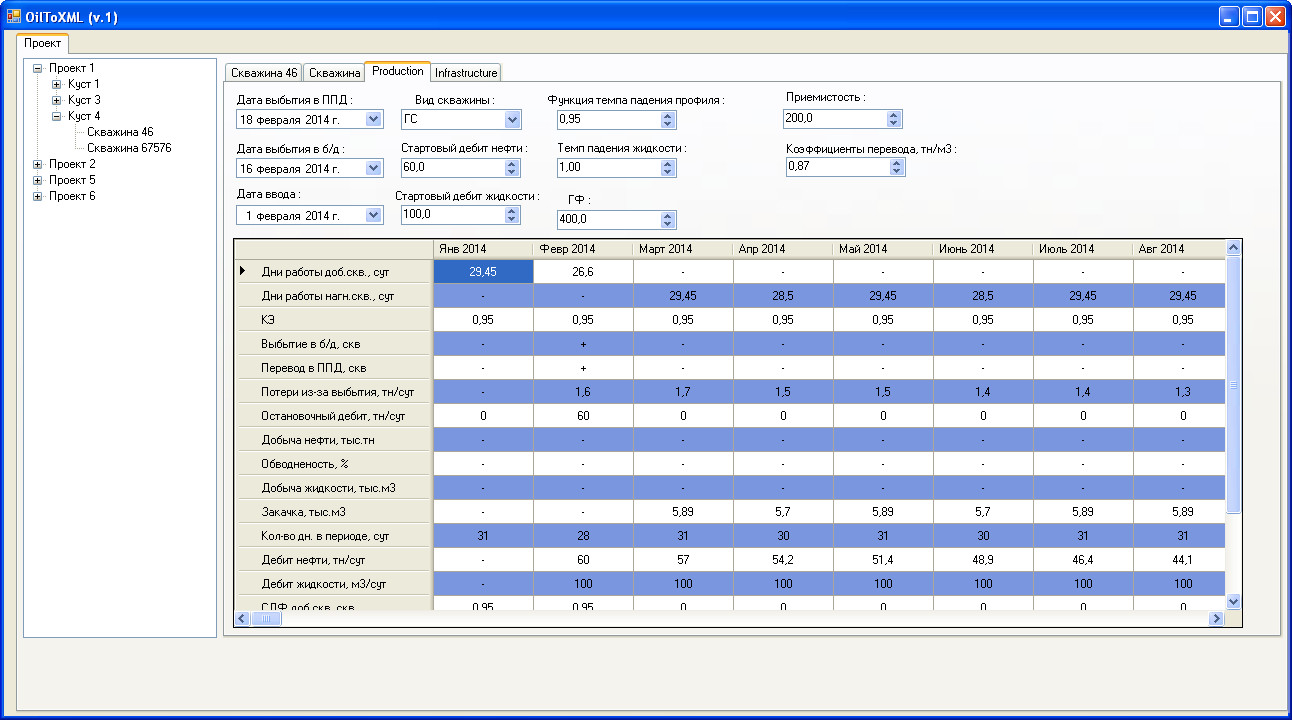The width and height of the screenshot is (1292, 720).
Task: Select Скважина 46 in the project tree
Action: coord(120,132)
